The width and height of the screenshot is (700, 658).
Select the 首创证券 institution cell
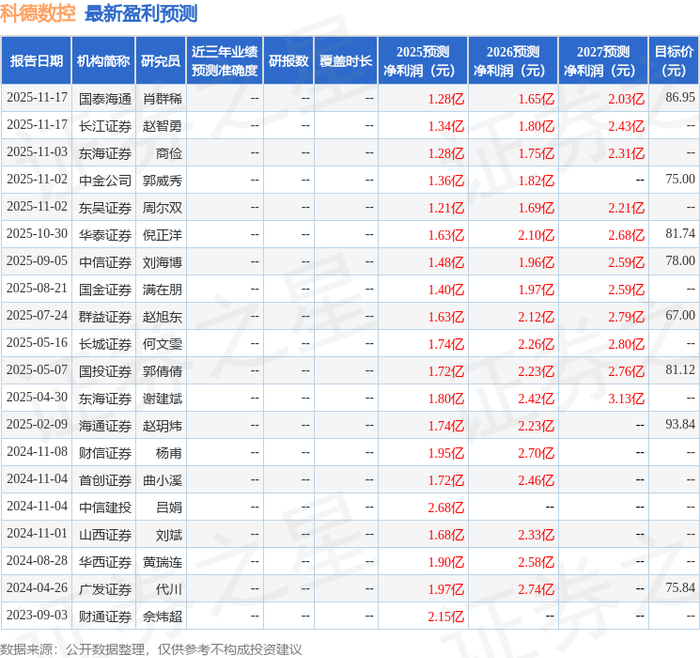coord(105,480)
